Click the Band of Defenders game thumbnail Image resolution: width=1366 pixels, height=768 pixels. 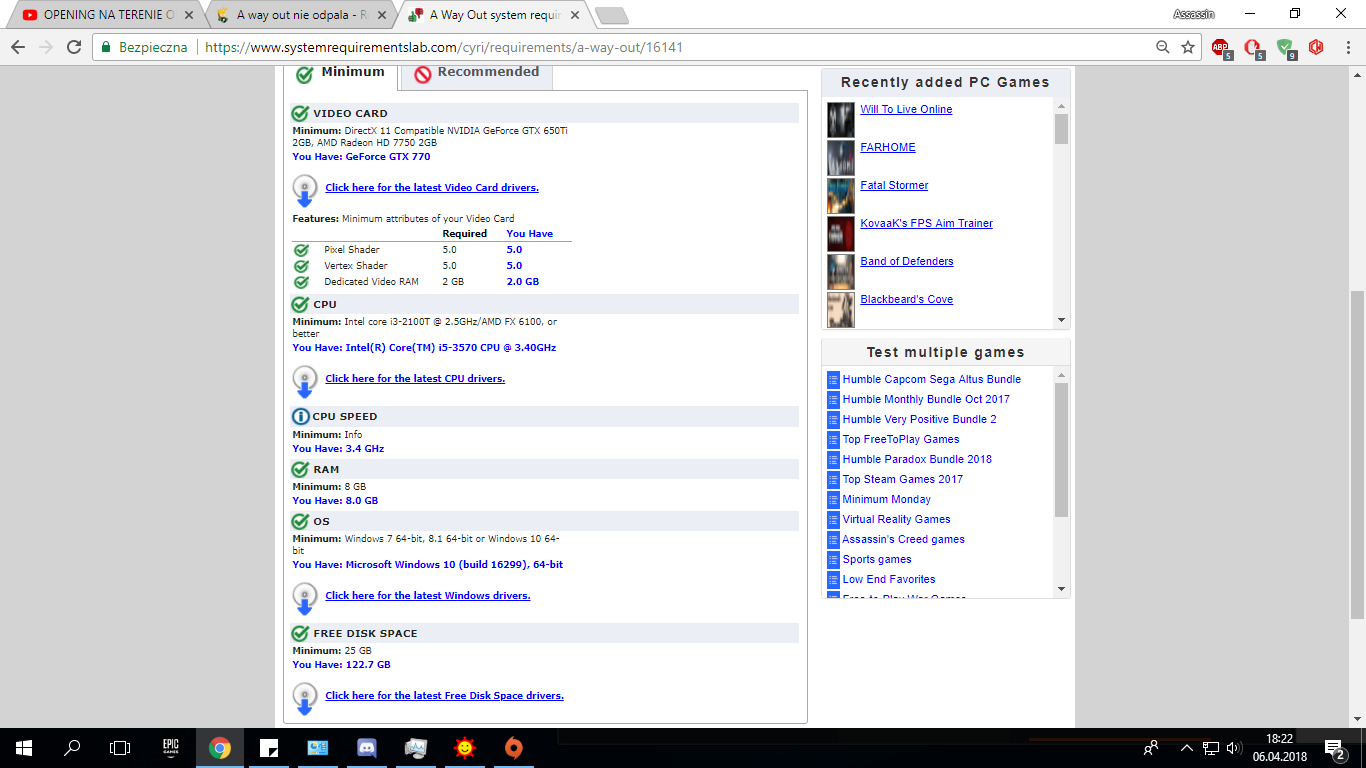point(841,272)
